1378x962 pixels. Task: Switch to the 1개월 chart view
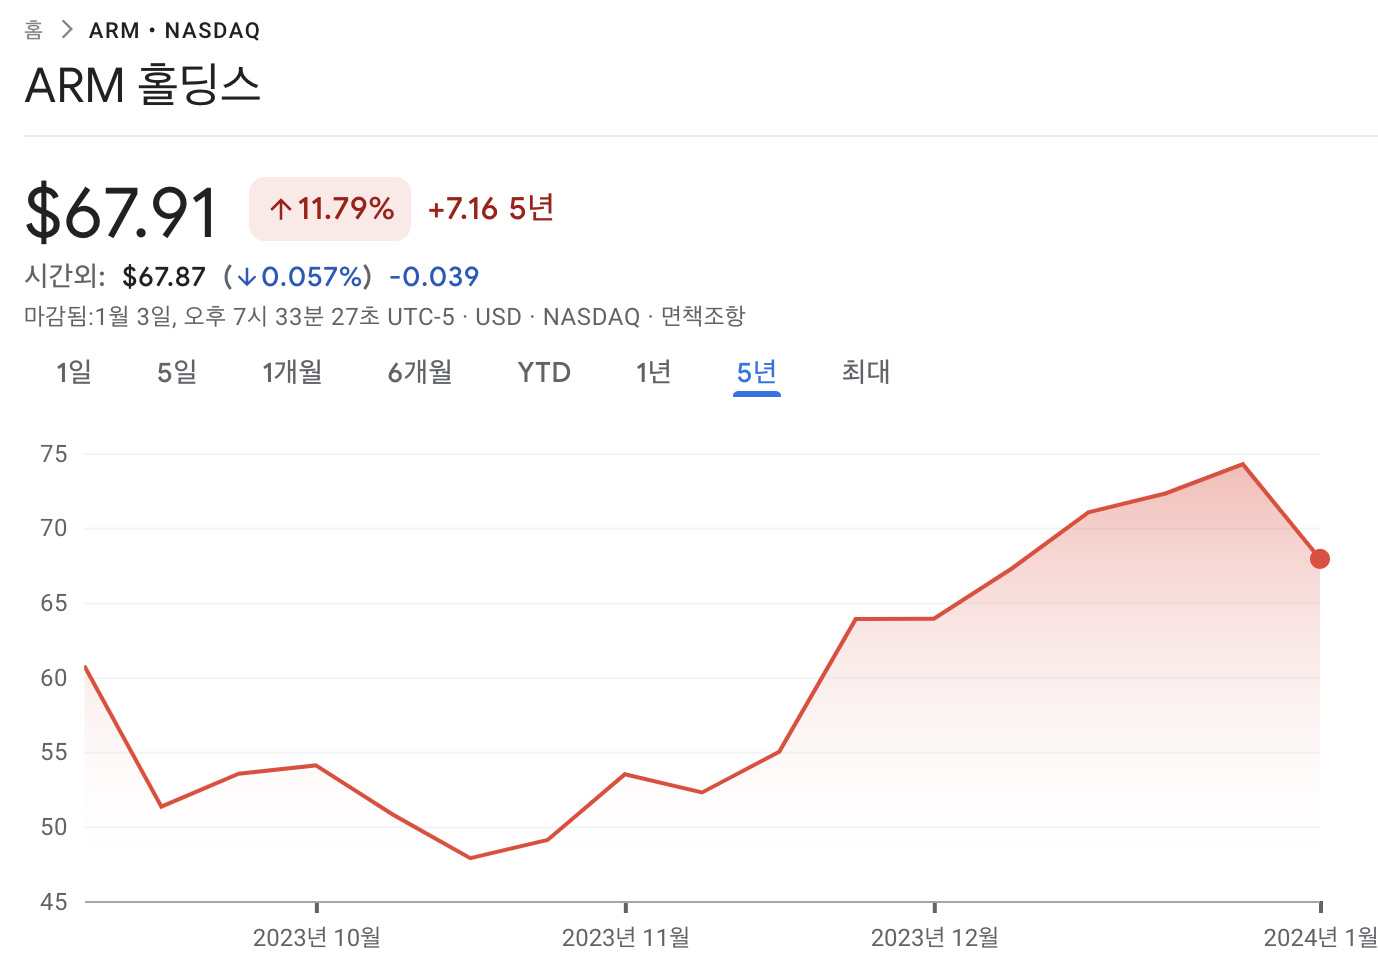tap(292, 371)
